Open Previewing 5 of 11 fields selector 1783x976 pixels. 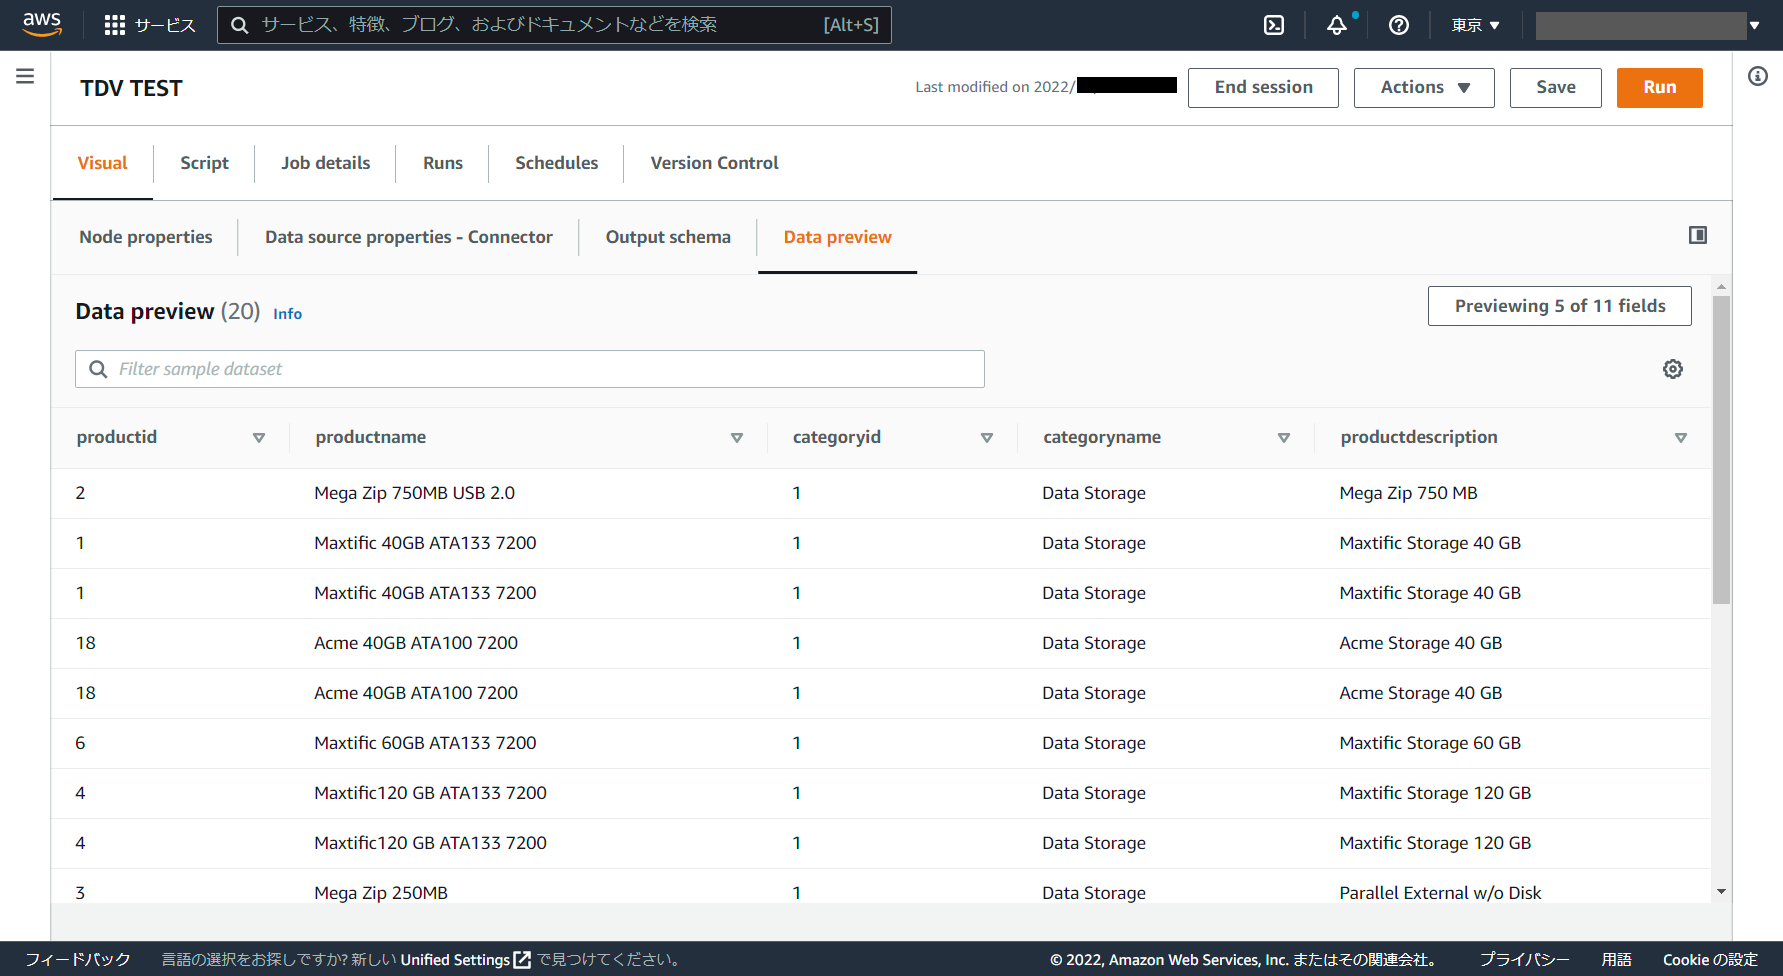(1560, 306)
